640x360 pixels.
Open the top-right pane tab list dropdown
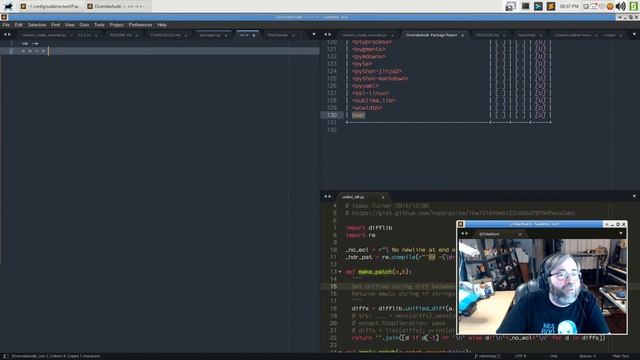pyautogui.click(x=634, y=35)
